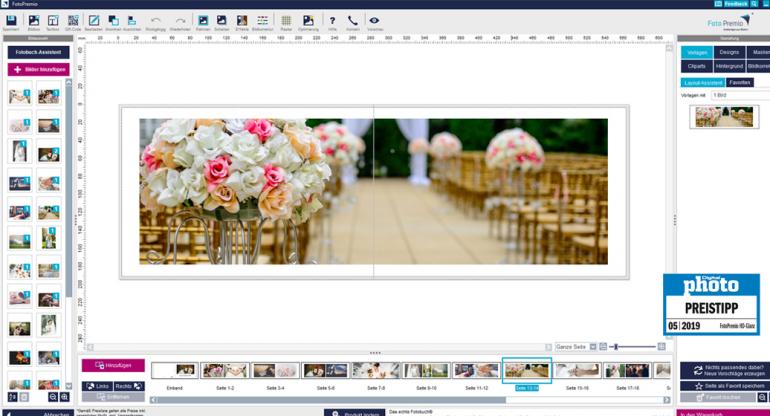Open the Vorschau eye preview
This screenshot has width=770, height=416.
pos(374,21)
